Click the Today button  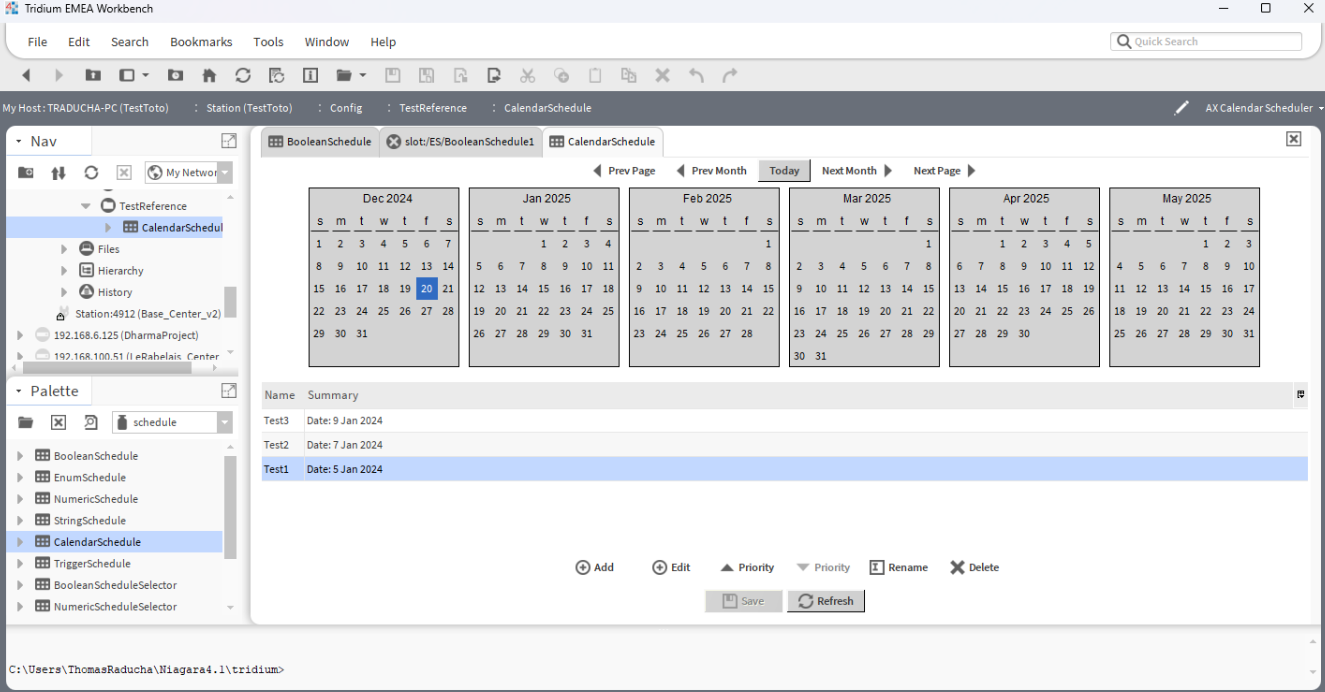point(784,171)
